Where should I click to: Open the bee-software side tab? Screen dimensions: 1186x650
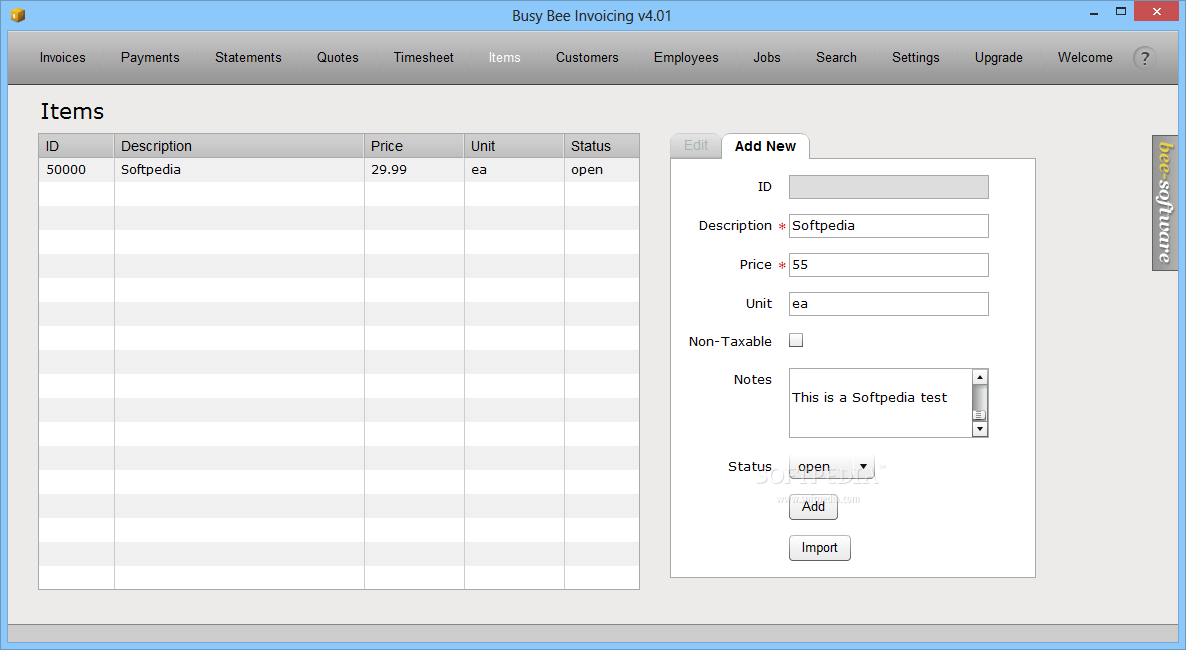point(1165,202)
